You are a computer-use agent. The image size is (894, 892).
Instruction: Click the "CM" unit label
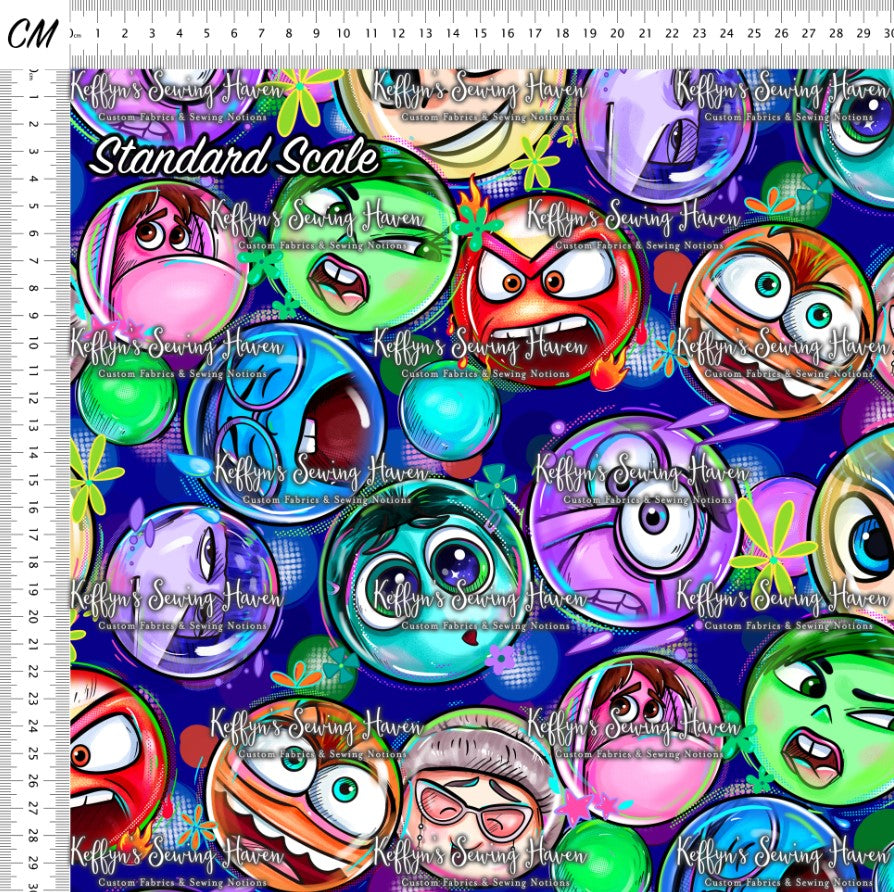[x=32, y=34]
